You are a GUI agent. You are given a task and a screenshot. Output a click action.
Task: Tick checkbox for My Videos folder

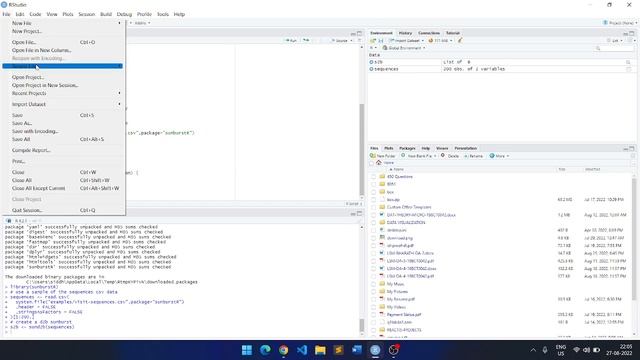373,307
